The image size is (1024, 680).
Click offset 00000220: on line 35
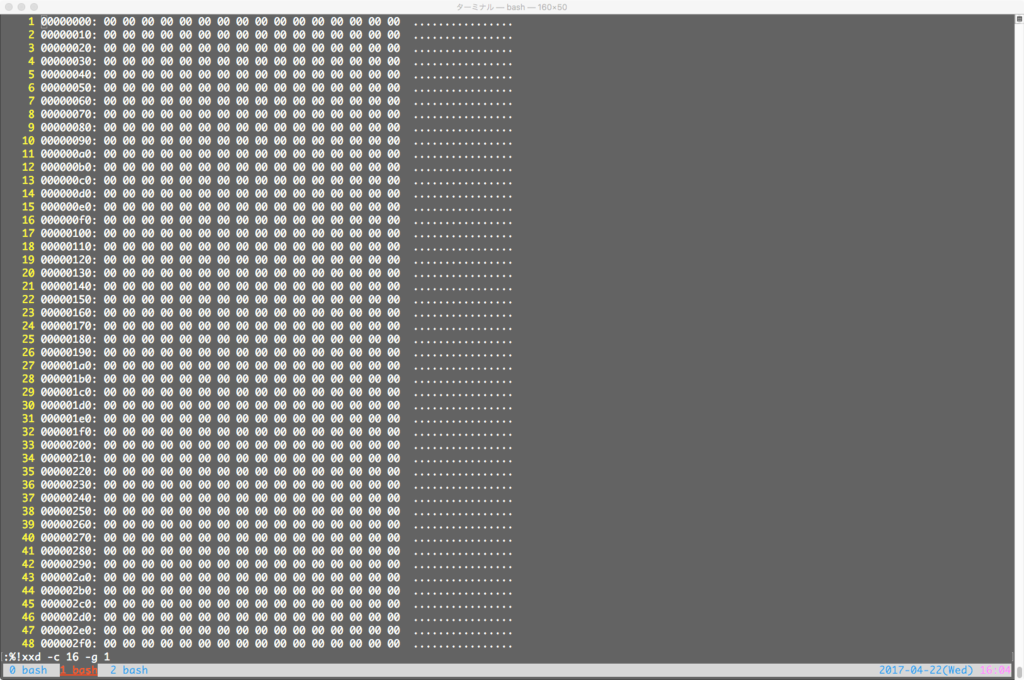pyautogui.click(x=69, y=471)
